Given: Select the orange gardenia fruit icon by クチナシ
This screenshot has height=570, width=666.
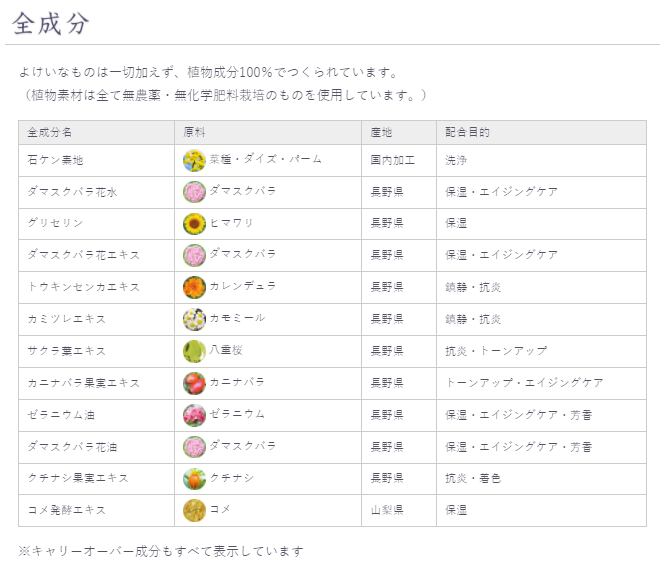Looking at the screenshot, I should (194, 479).
